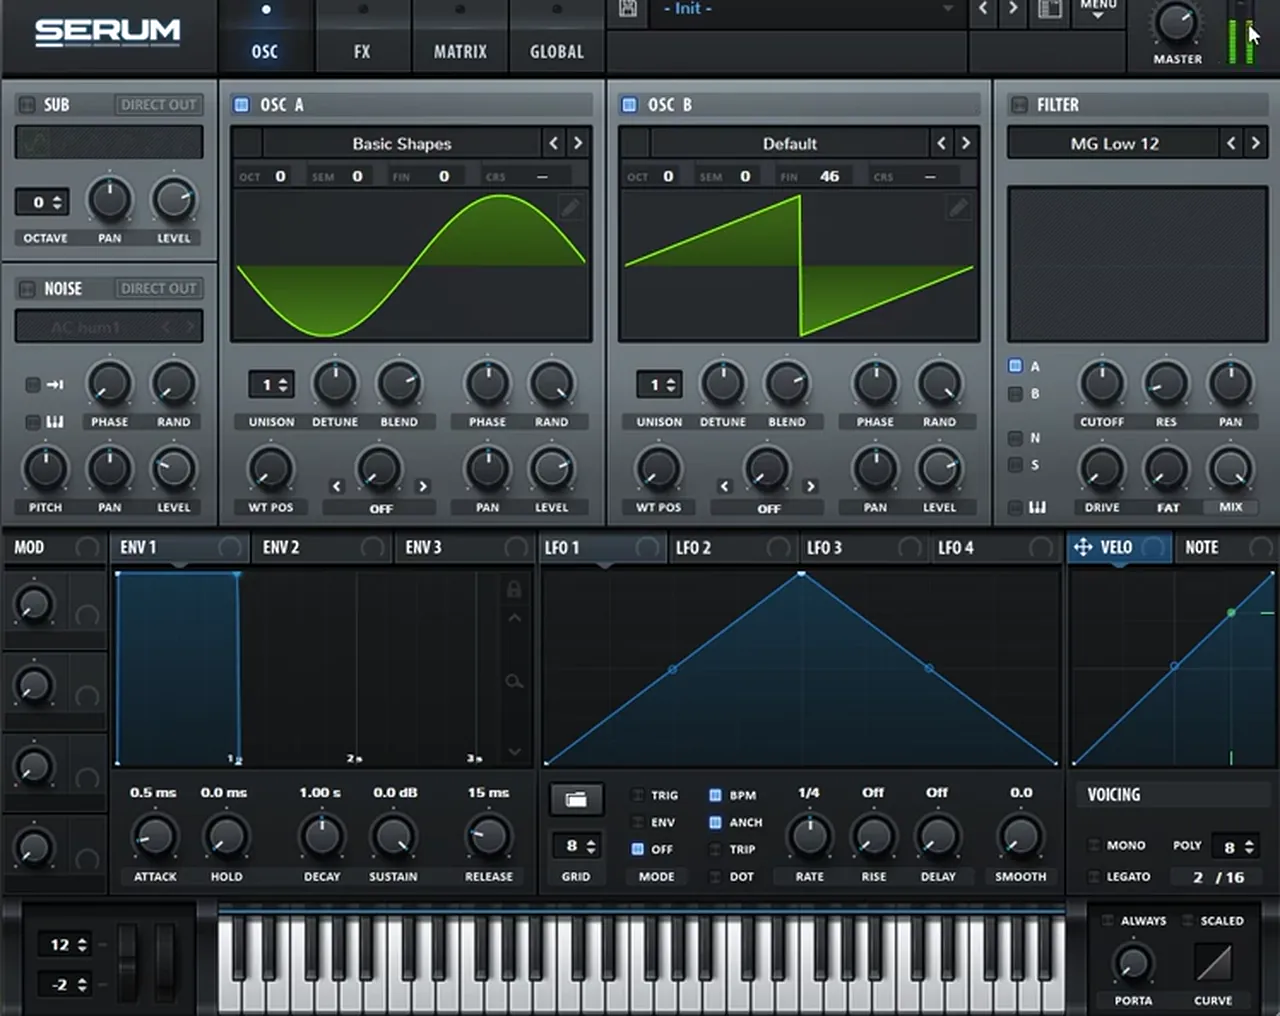Go to previous preset arrow
The image size is (1280, 1016).
983,9
